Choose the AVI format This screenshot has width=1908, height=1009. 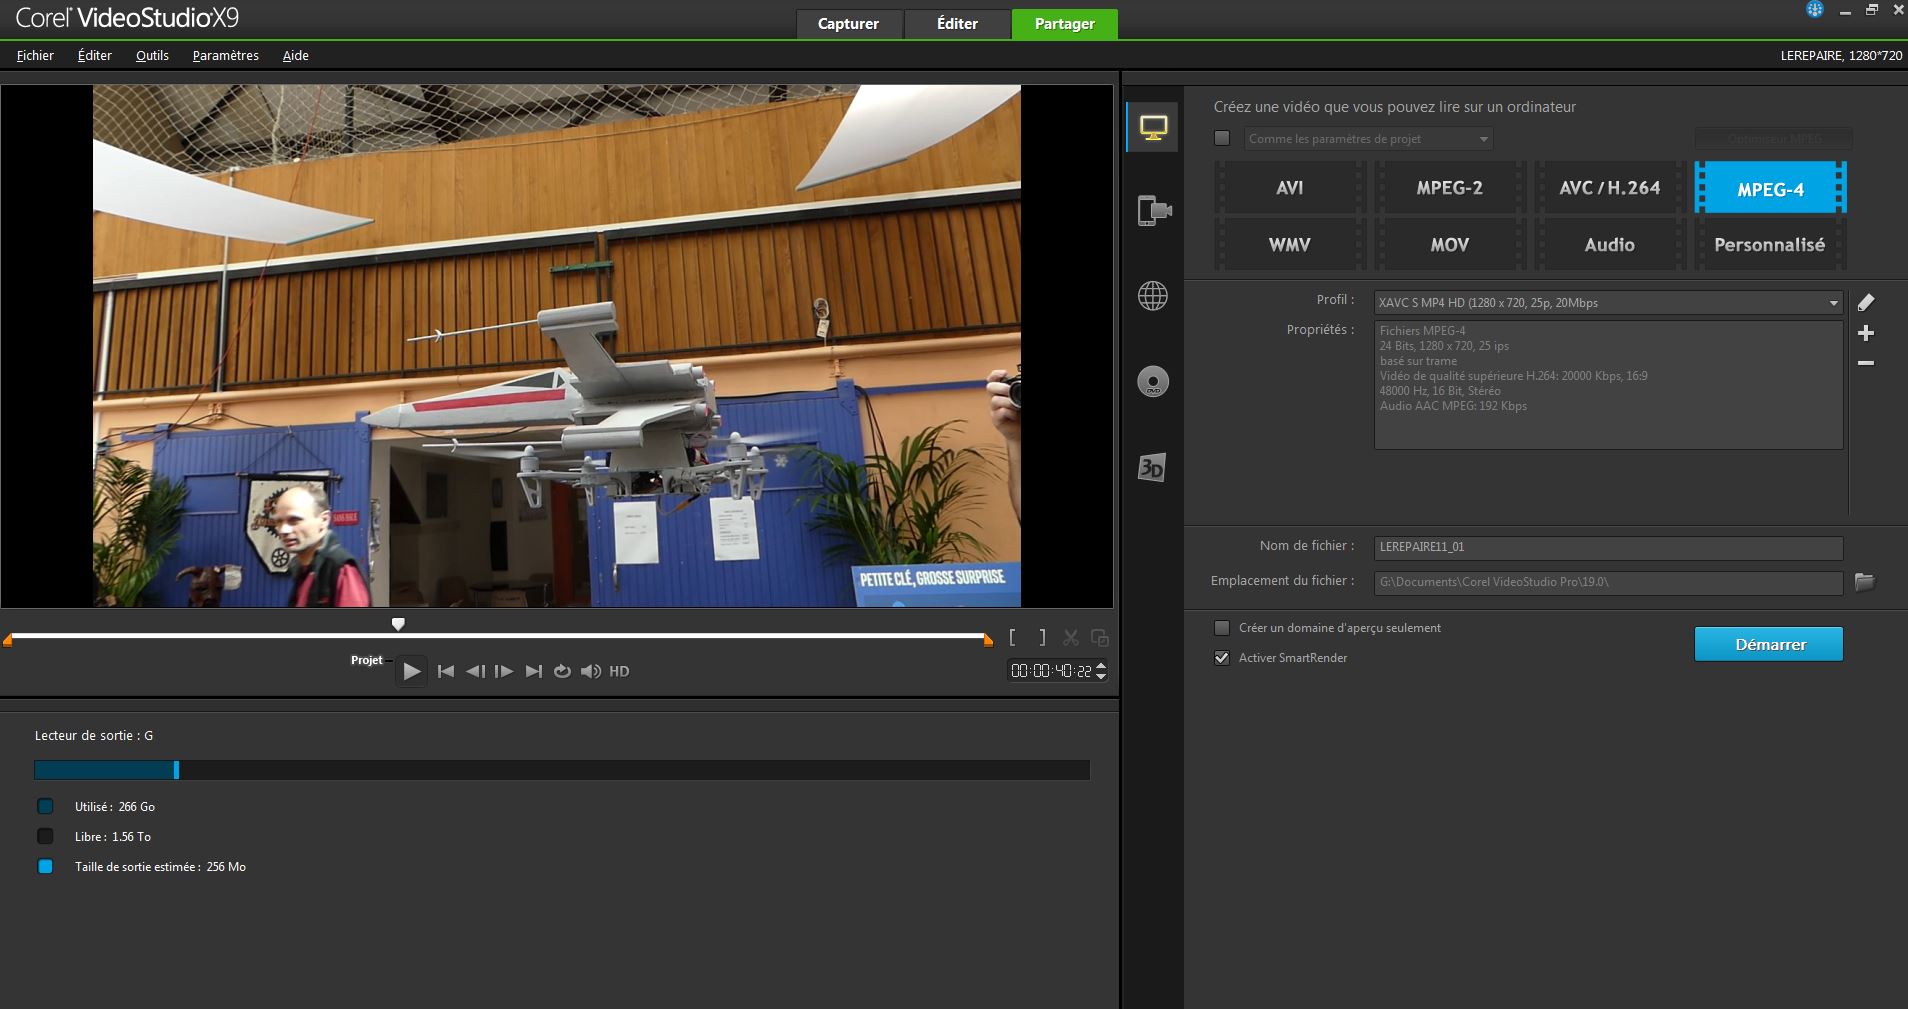[1290, 188]
